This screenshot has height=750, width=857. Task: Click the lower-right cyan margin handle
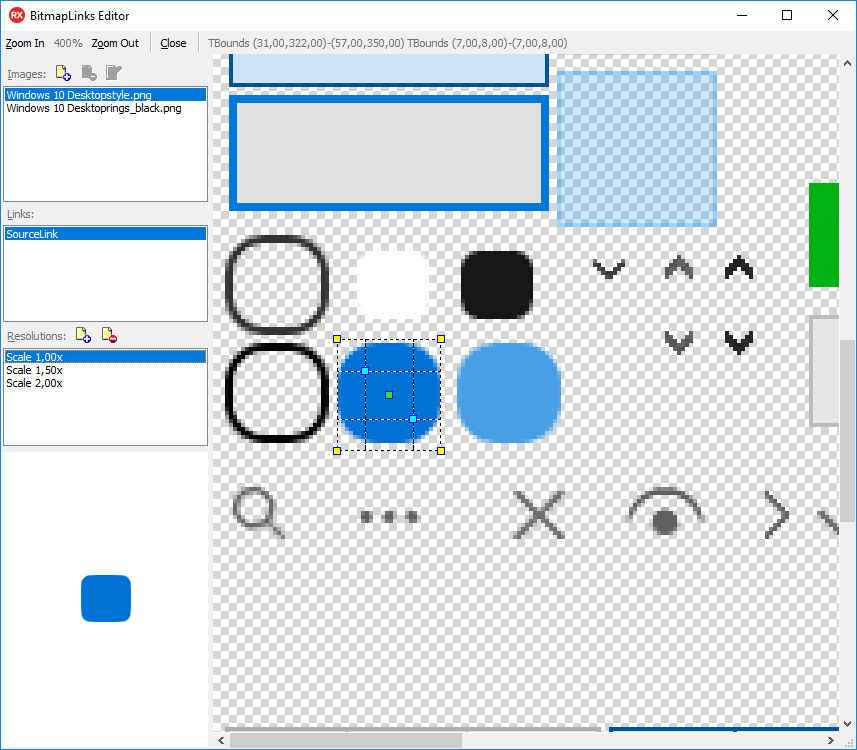413,419
